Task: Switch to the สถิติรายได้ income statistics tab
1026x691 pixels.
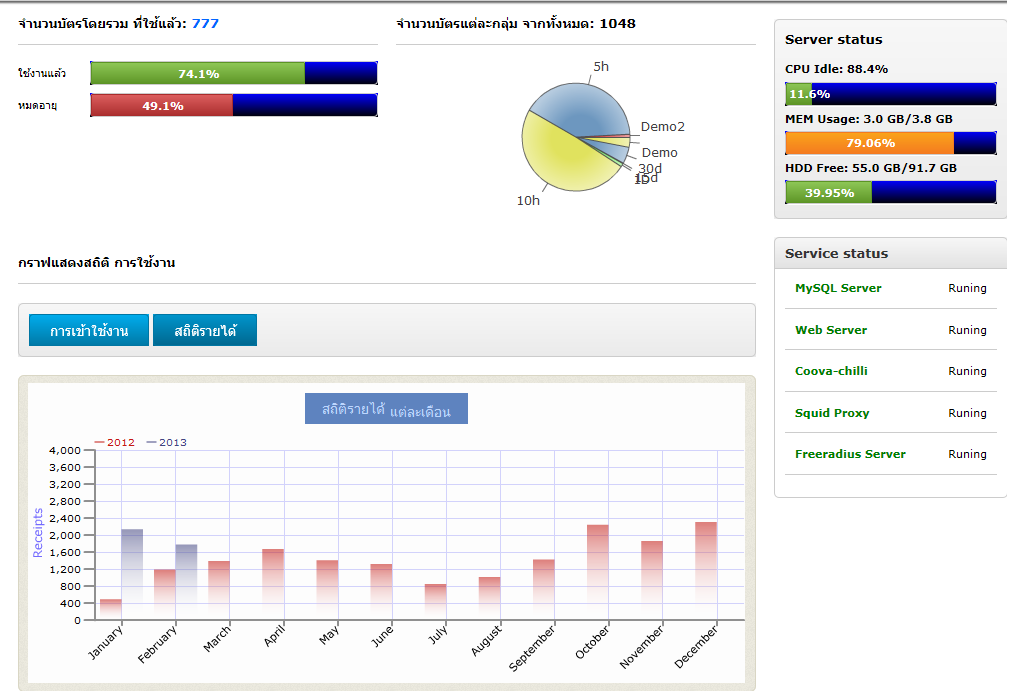Action: 205,330
